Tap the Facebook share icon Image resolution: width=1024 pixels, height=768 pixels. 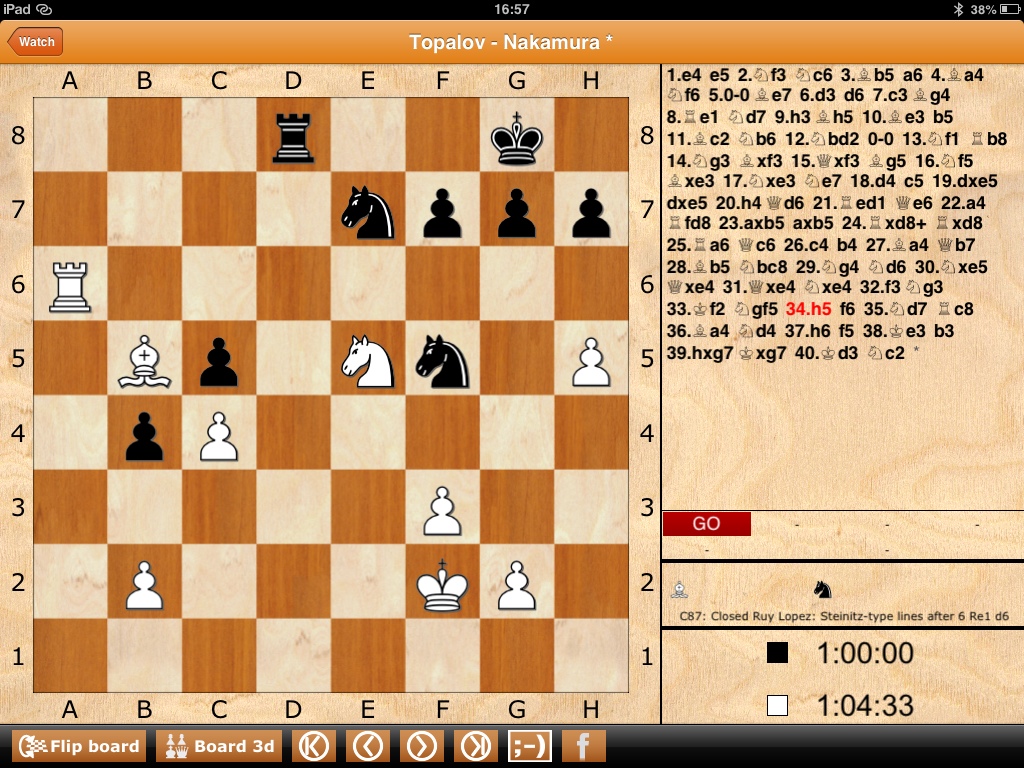coord(583,746)
